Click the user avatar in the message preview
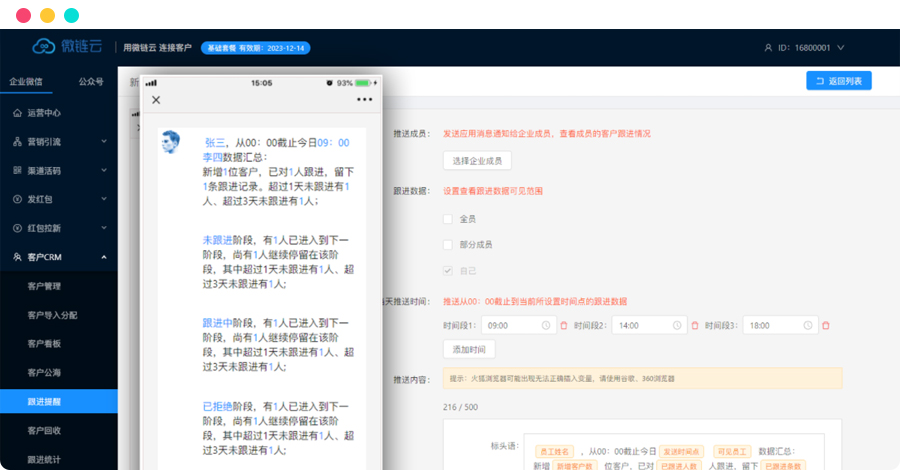Viewport: 900px width, 470px height. (172, 143)
